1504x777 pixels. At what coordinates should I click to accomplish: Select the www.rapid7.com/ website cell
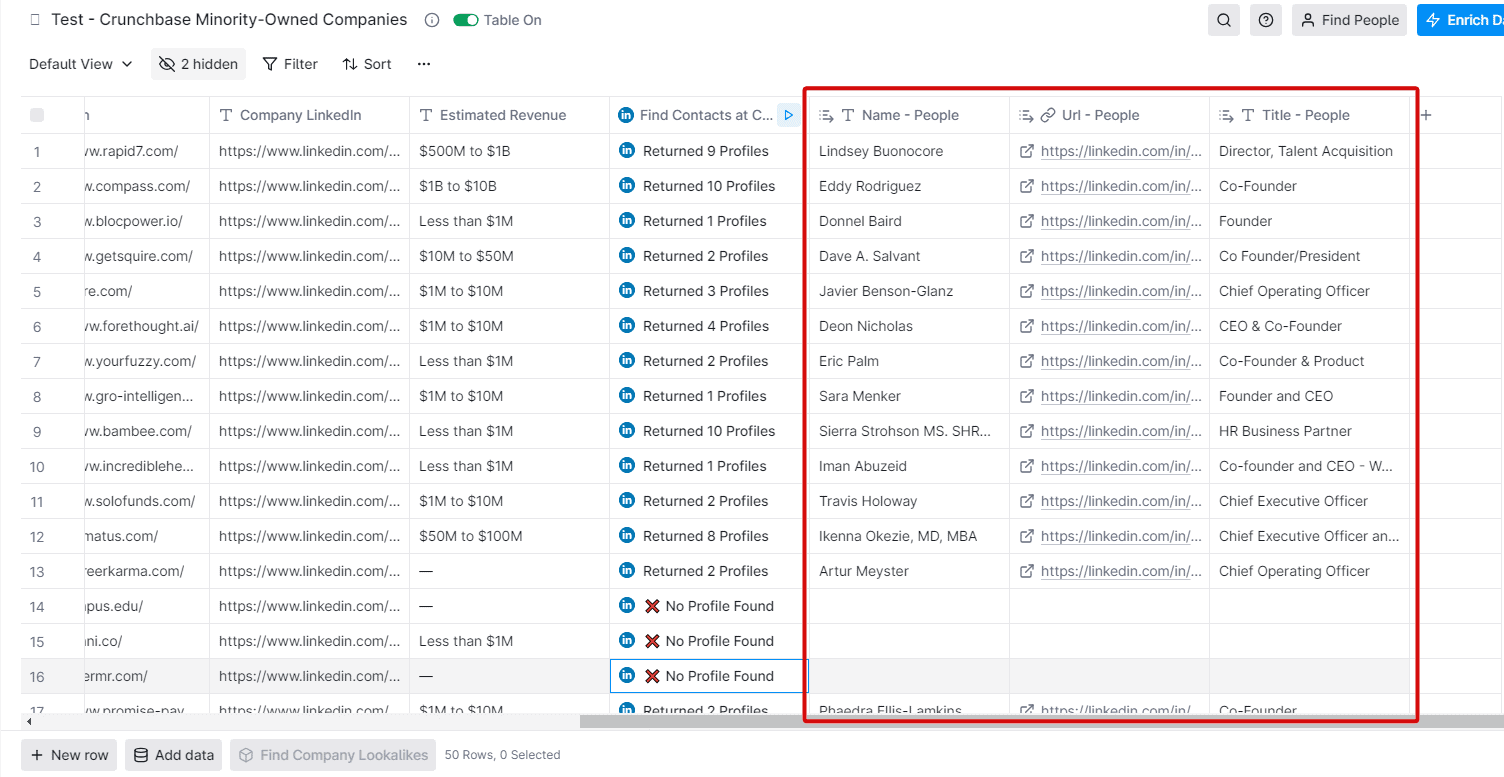click(x=147, y=151)
